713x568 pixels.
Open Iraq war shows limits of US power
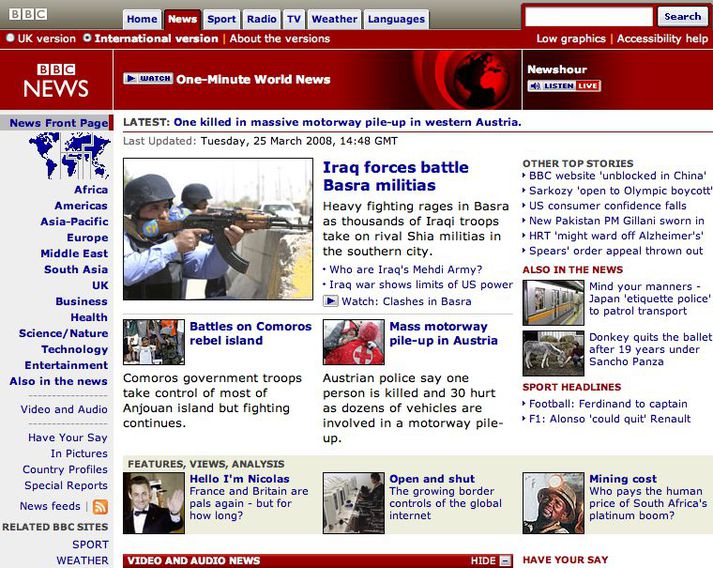click(421, 285)
